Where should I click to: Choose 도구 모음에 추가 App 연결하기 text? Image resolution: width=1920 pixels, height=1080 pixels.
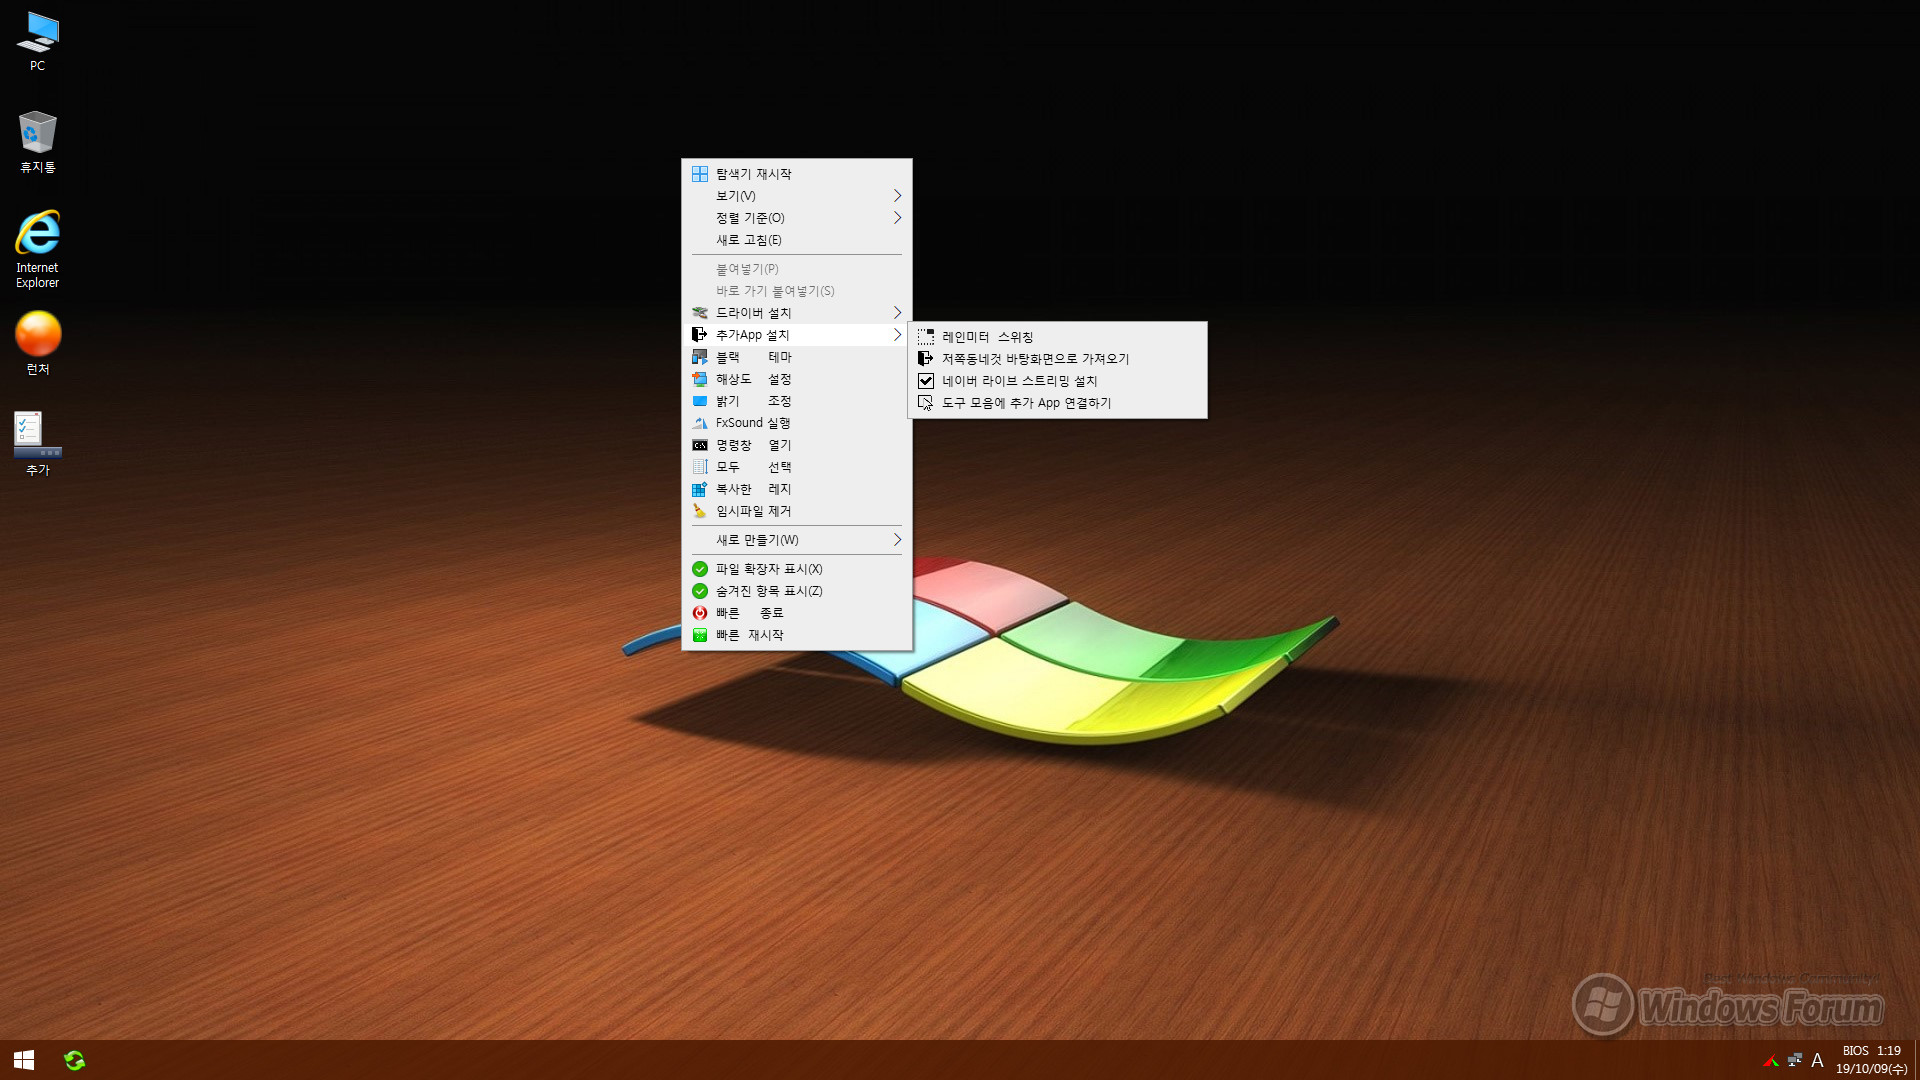1026,403
